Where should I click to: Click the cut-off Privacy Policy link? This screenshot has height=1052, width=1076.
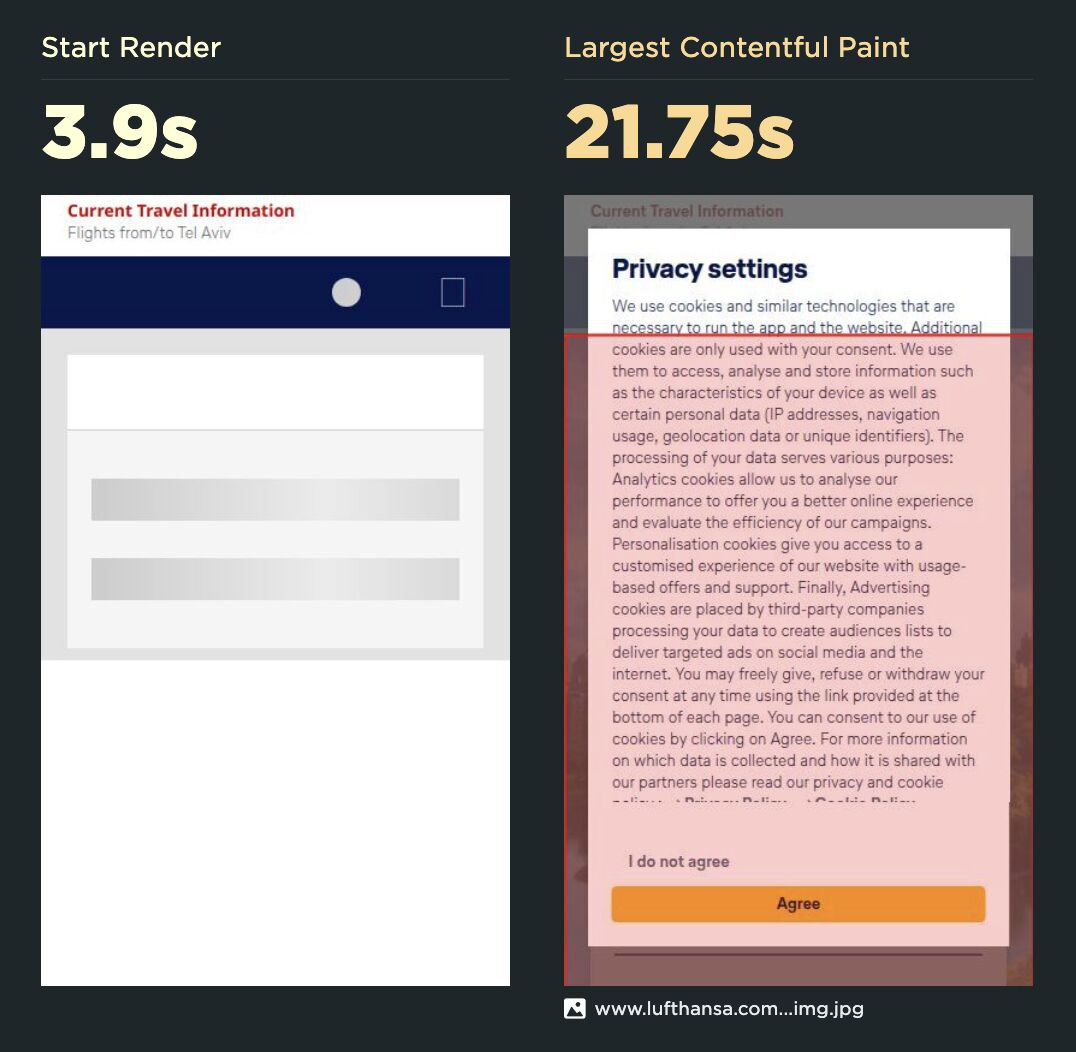coord(730,799)
